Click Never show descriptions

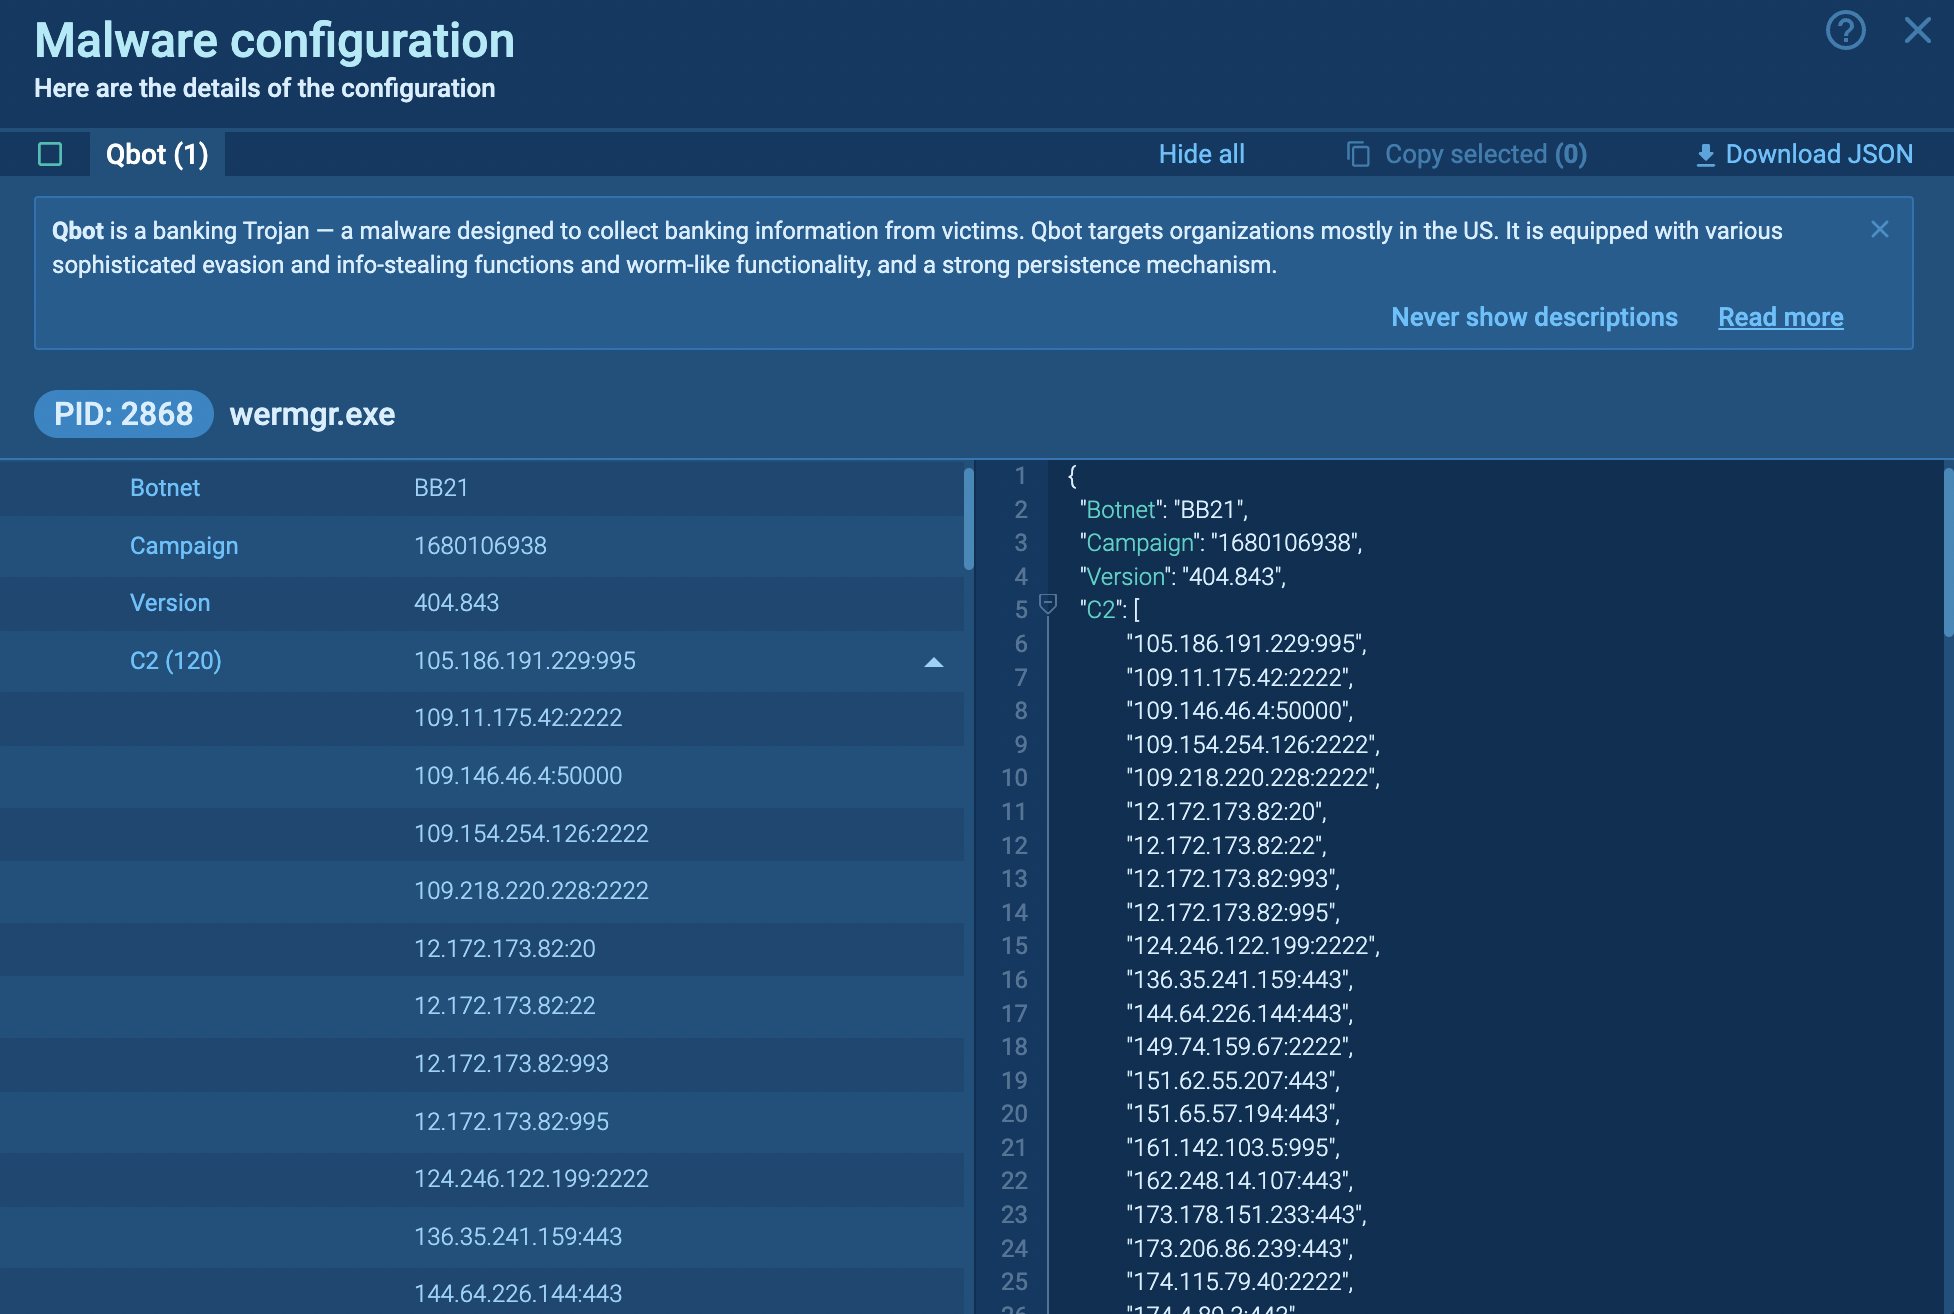[x=1534, y=317]
